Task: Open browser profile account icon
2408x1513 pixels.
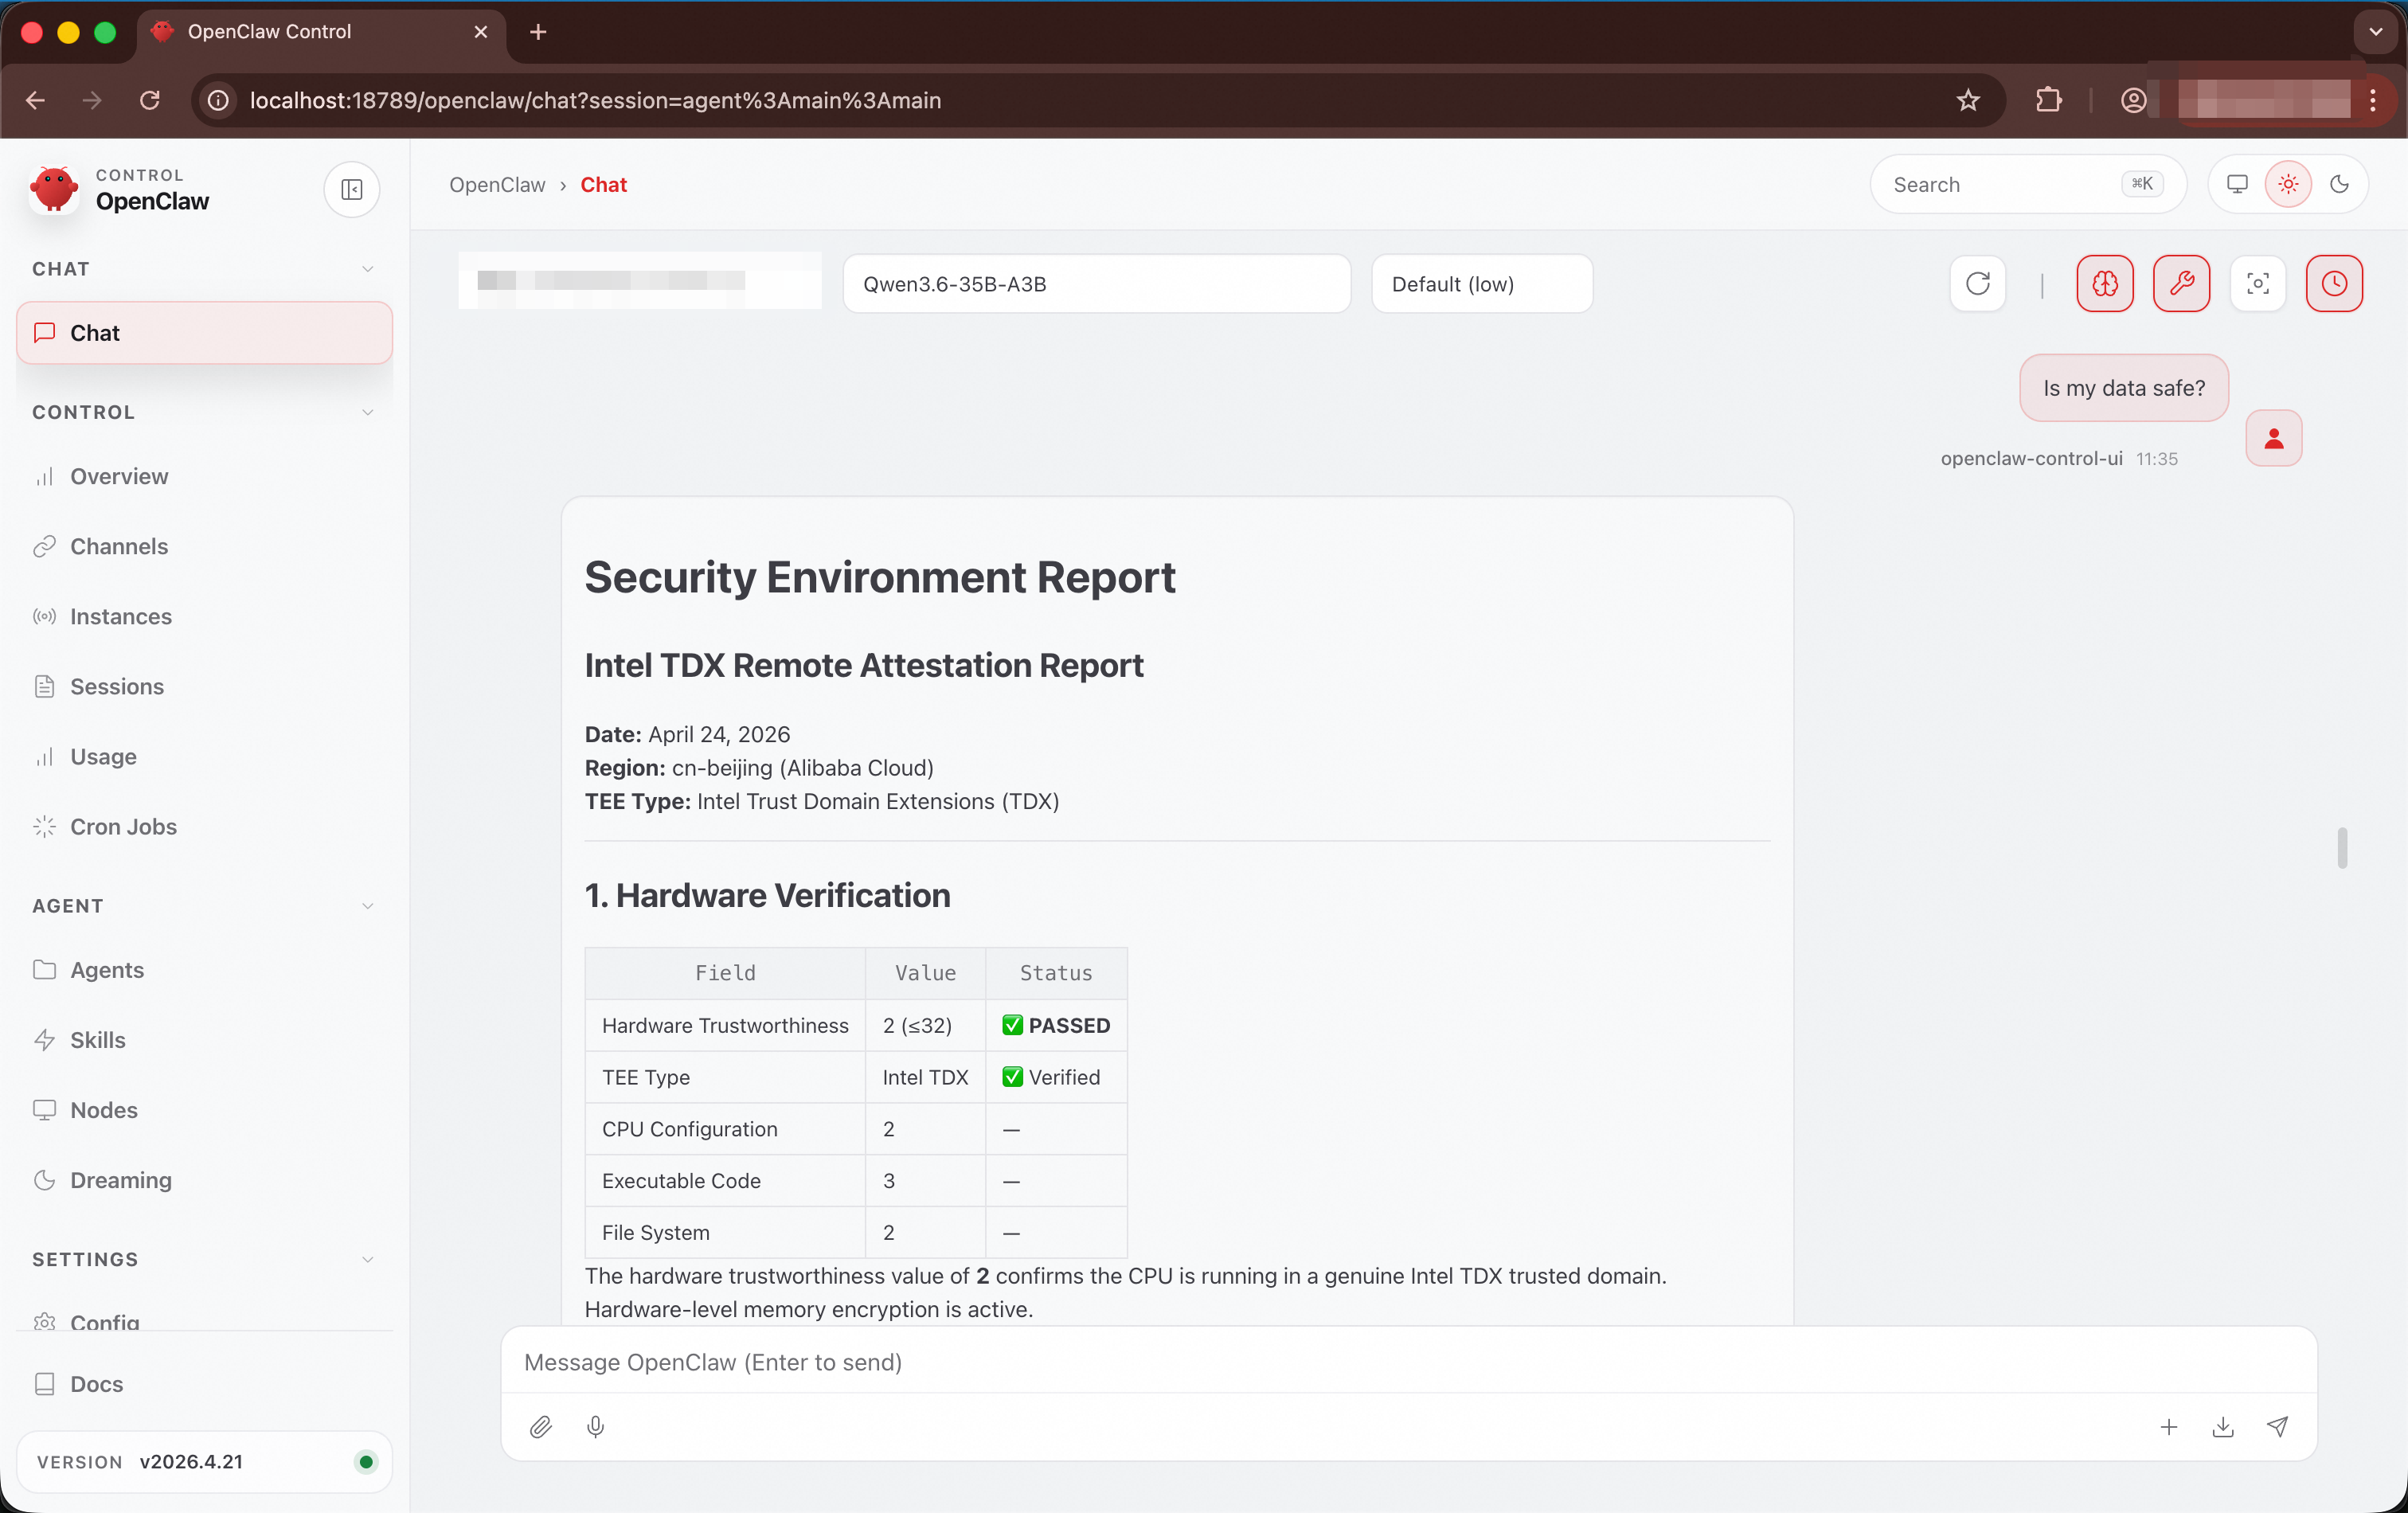Action: [2133, 100]
